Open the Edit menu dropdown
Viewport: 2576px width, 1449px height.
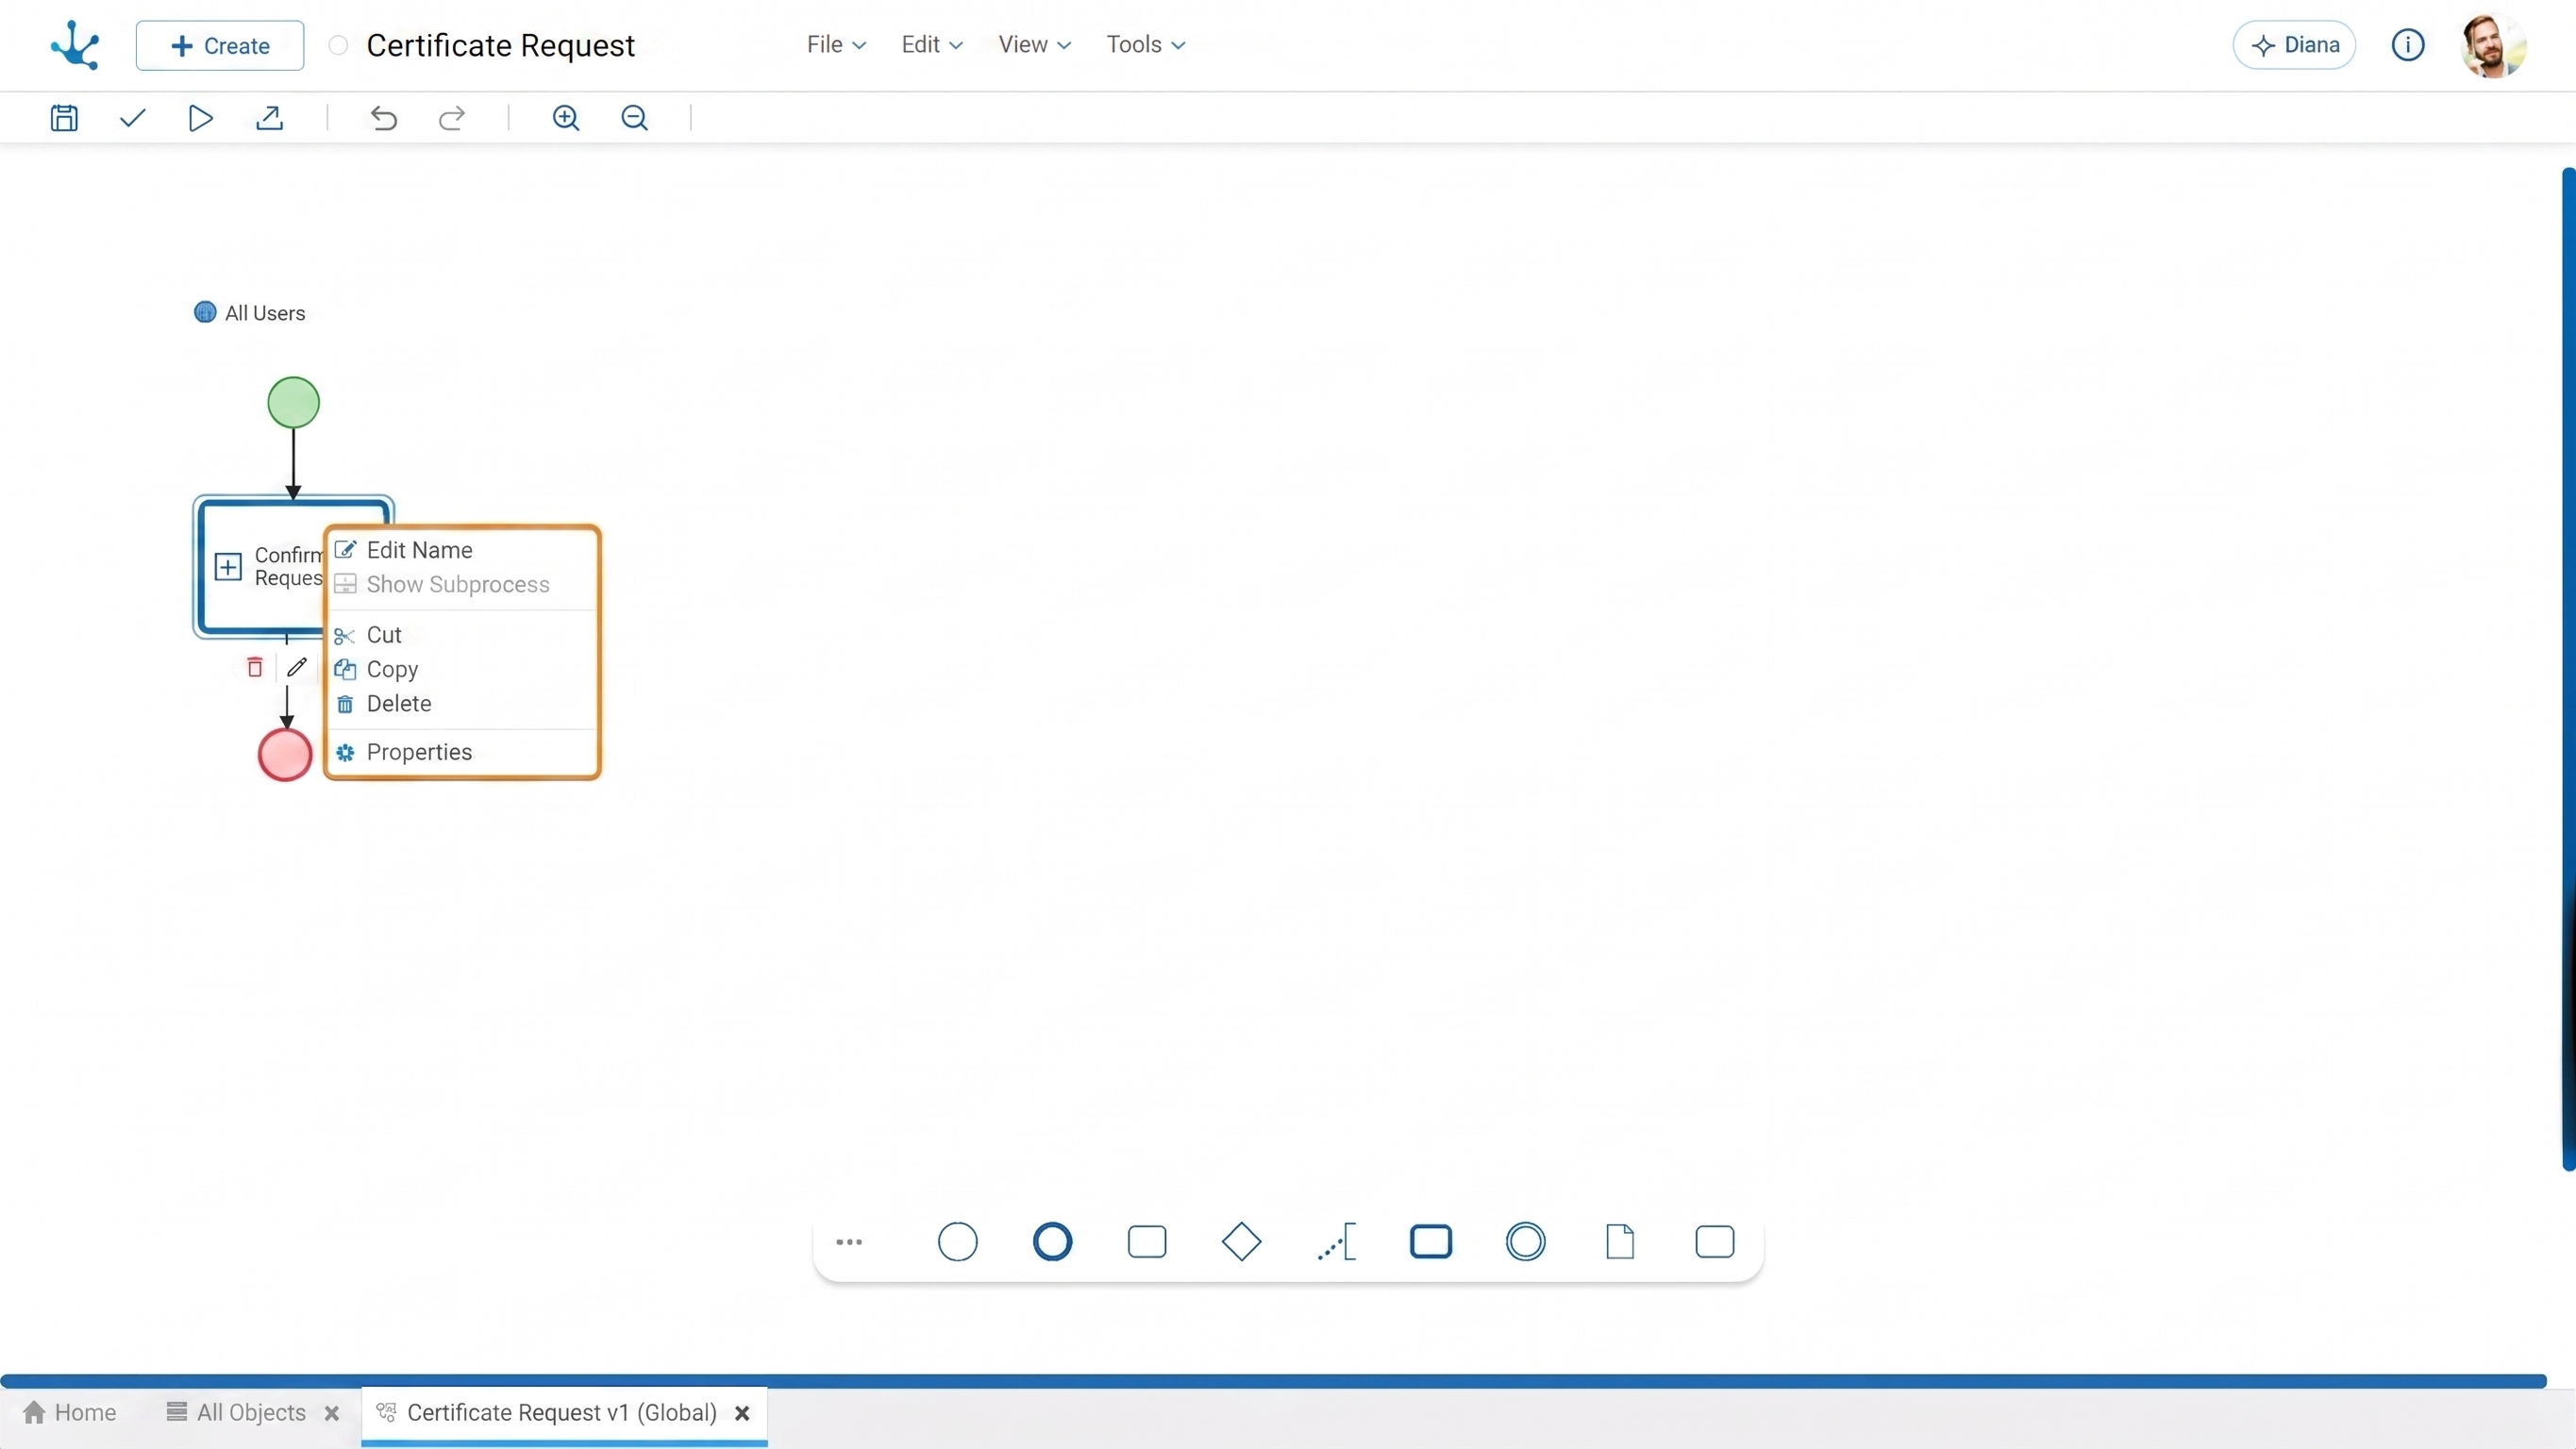click(x=931, y=45)
